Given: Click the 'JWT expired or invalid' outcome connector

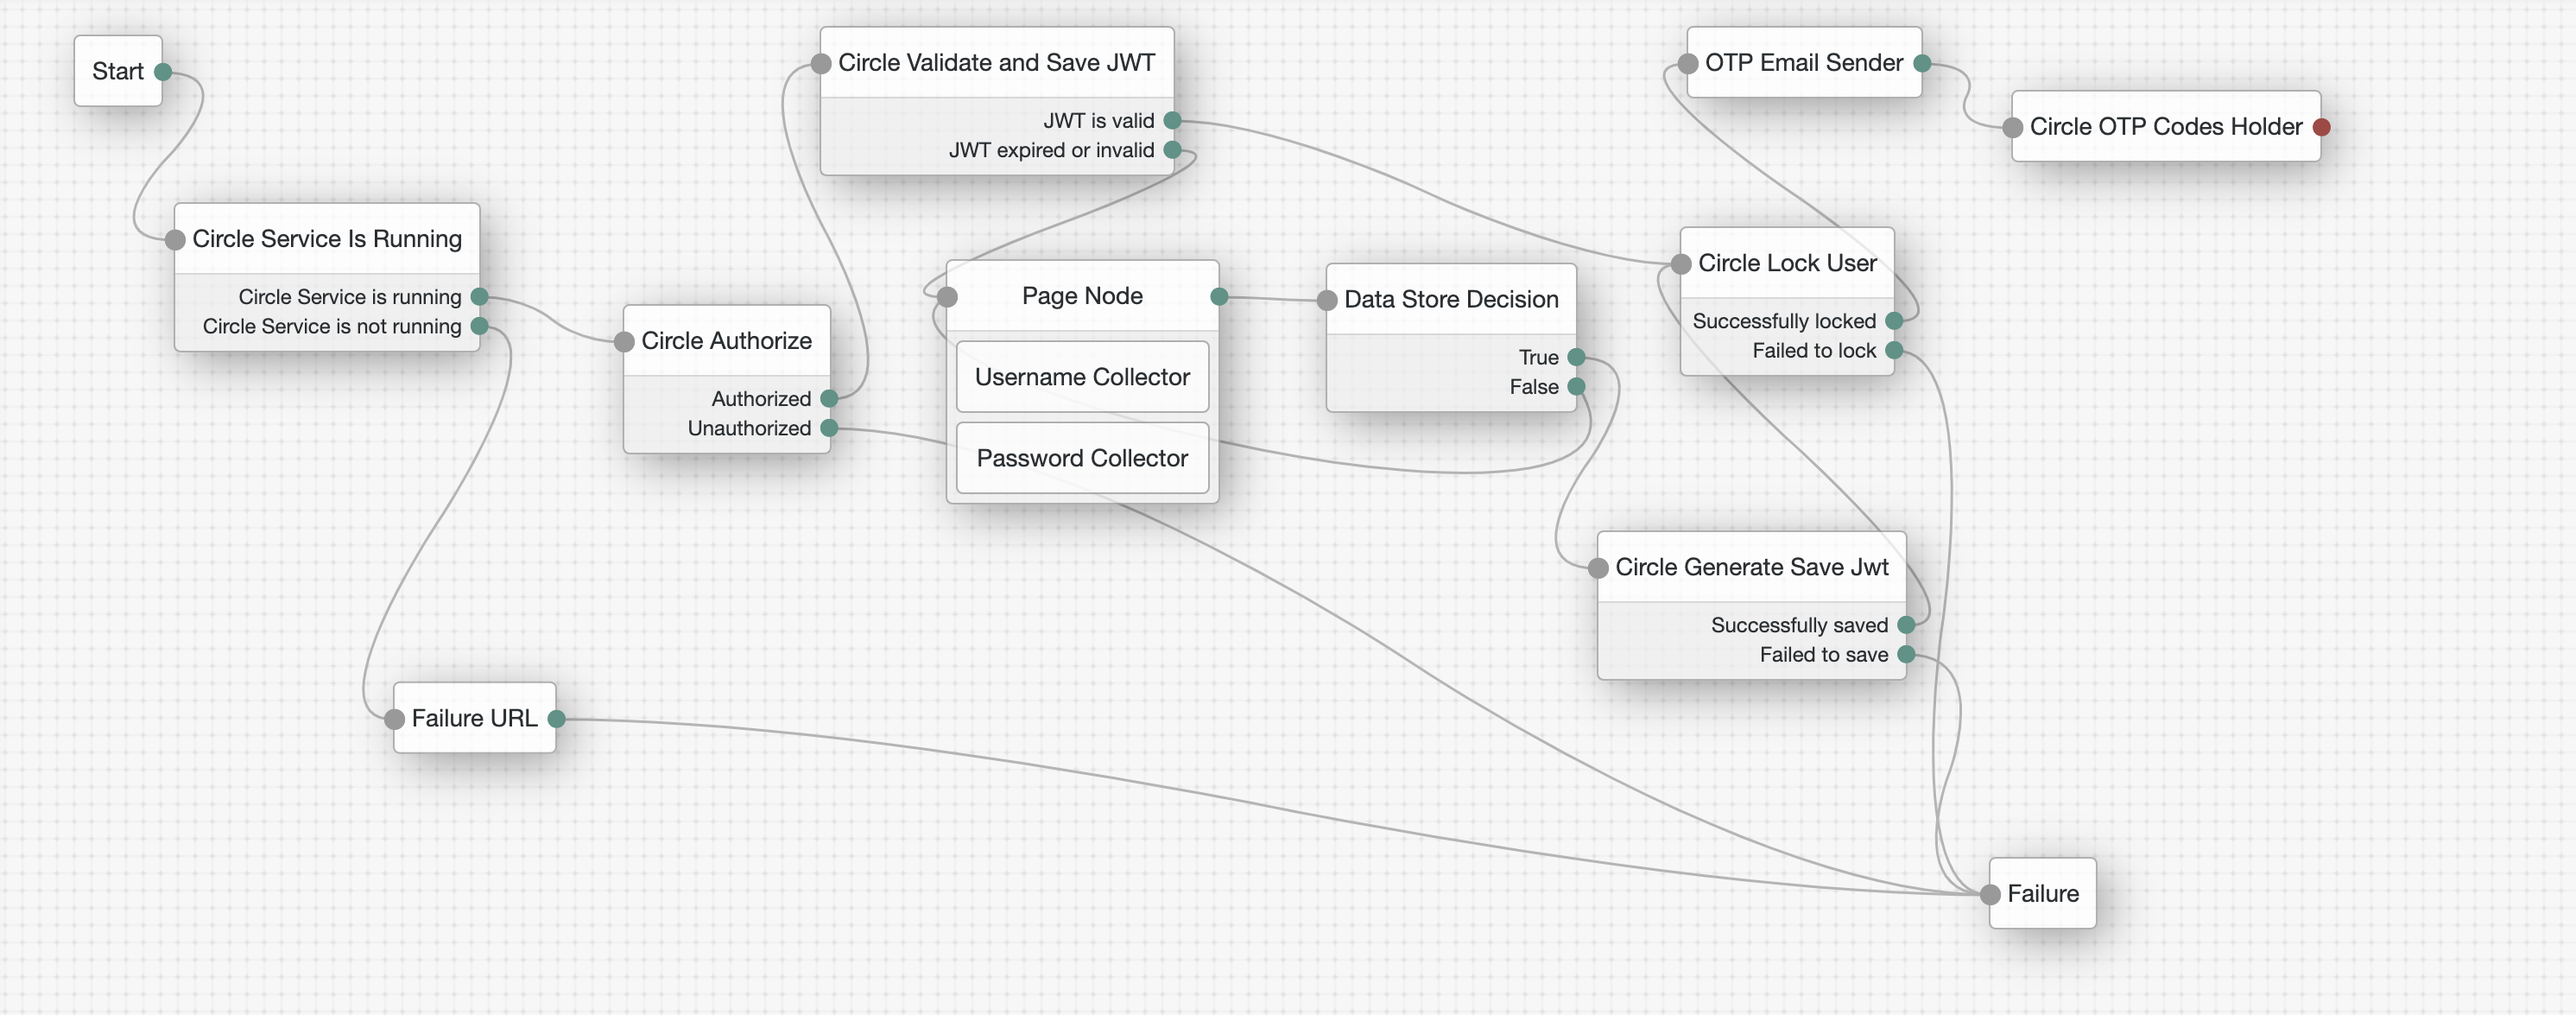Looking at the screenshot, I should tap(1172, 150).
